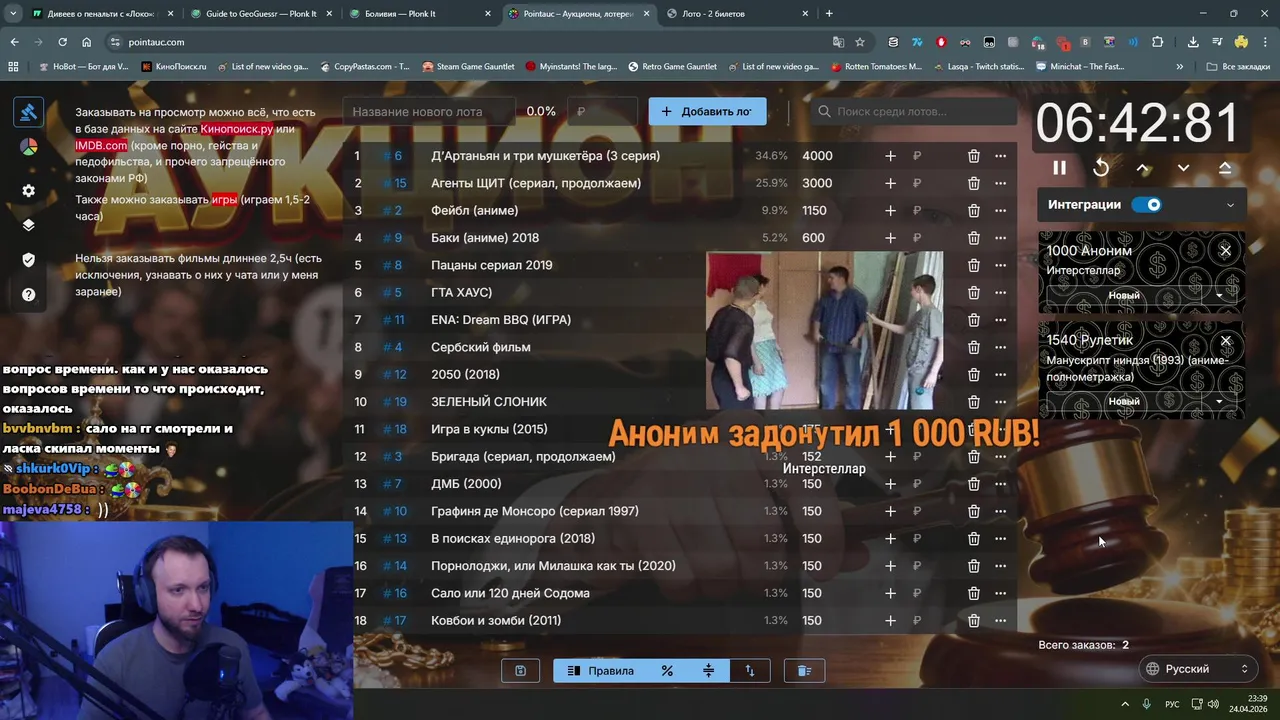This screenshot has height=720, width=1280.
Task: Add amount to Фейбл (аниме) with plus
Action: point(890,211)
